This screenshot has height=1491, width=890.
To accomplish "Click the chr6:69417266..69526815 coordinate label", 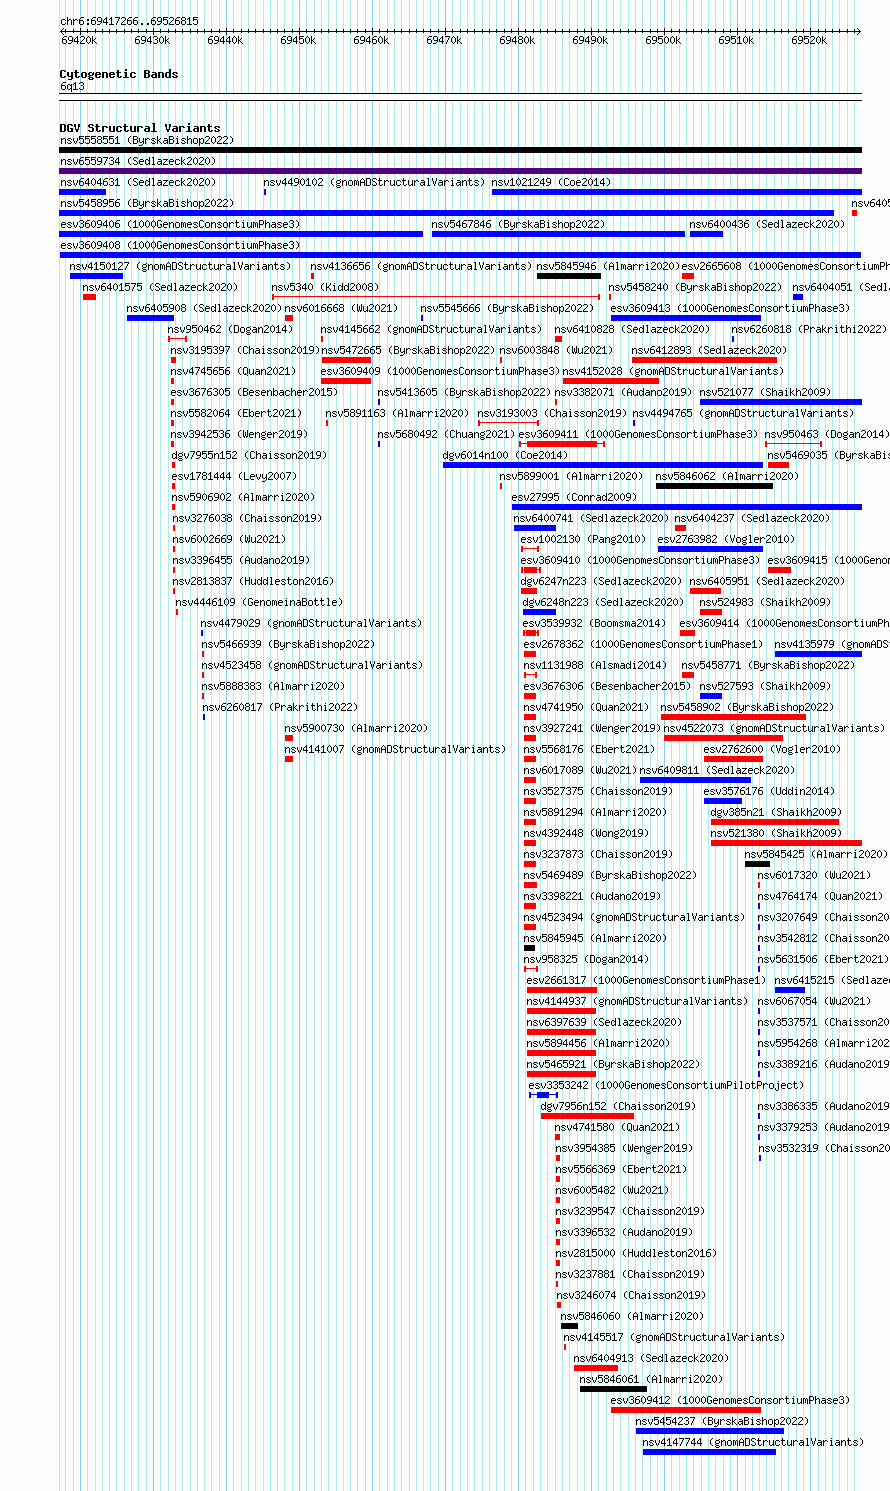I will 129,21.
